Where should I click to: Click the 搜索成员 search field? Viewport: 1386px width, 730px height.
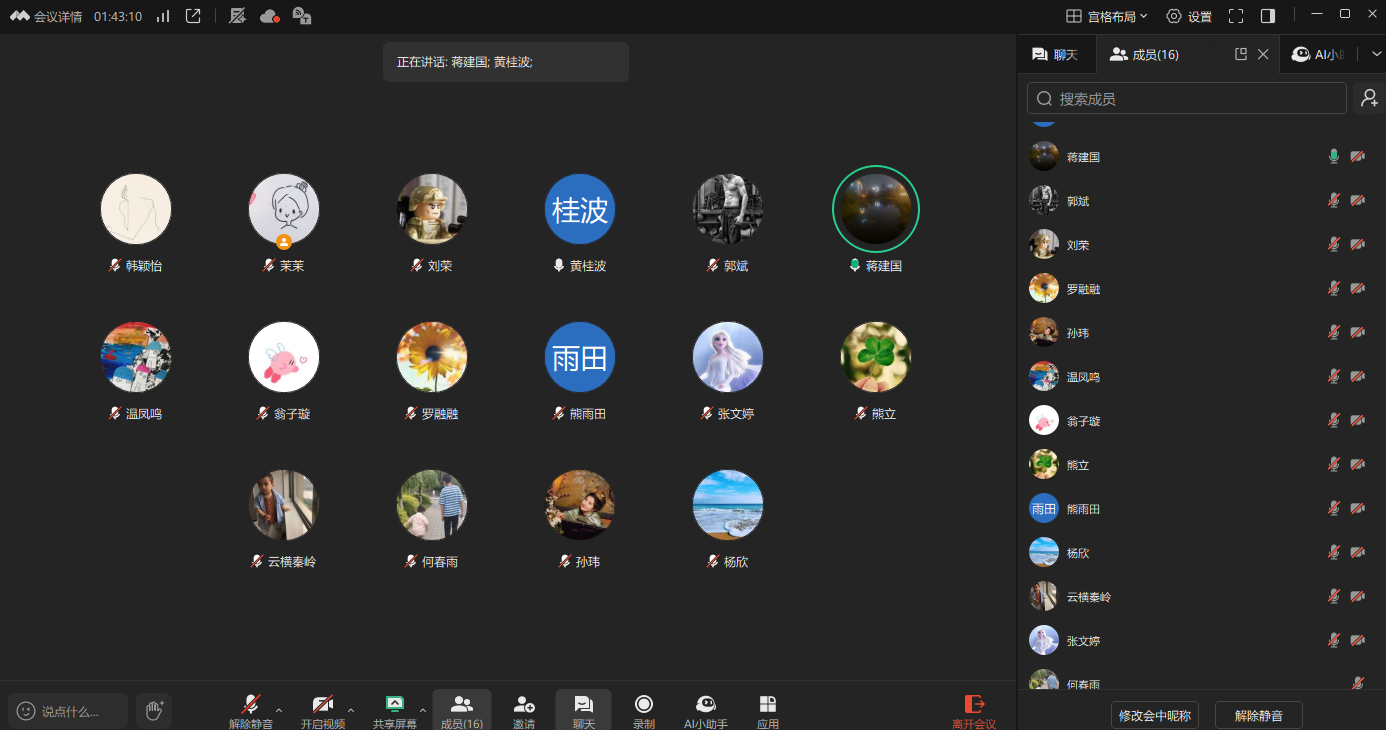pyautogui.click(x=1187, y=98)
